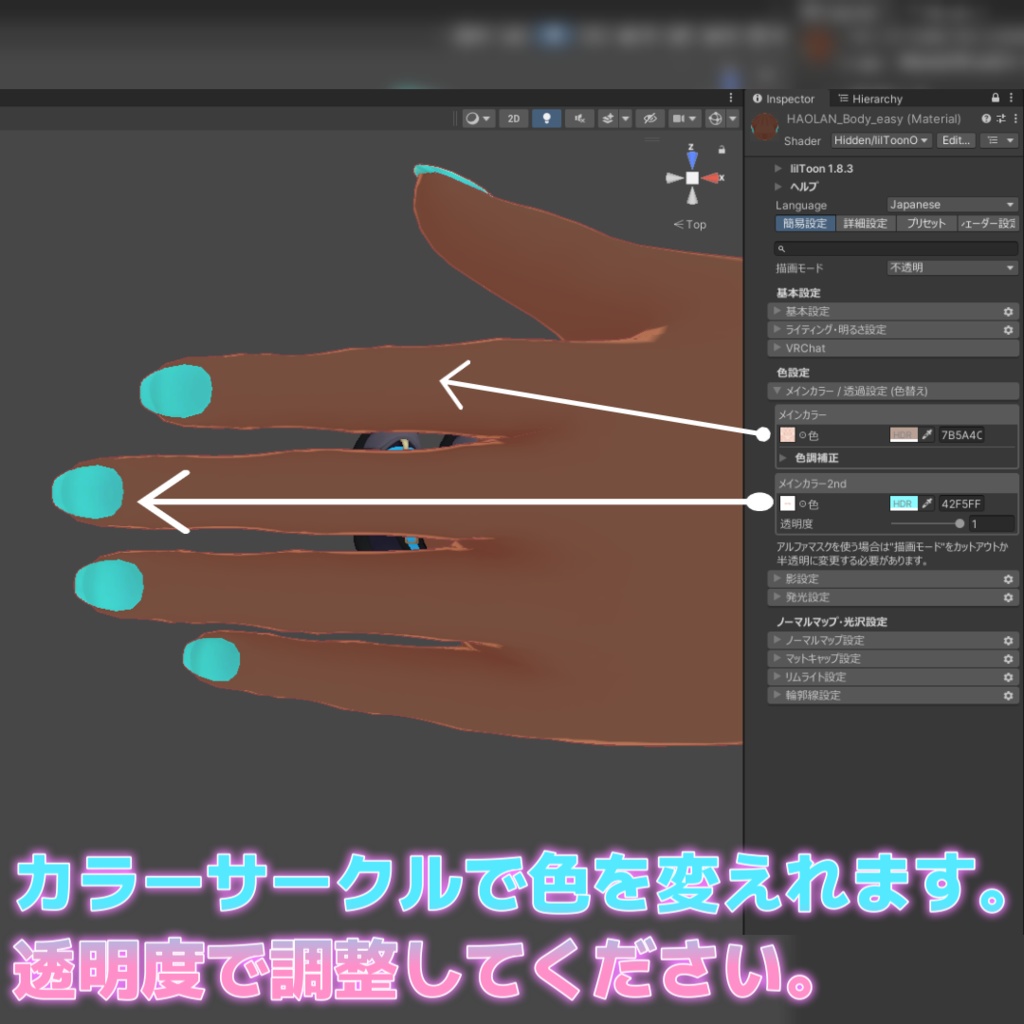
Task: Click the lock icon in the Inspector header
Action: (x=995, y=98)
